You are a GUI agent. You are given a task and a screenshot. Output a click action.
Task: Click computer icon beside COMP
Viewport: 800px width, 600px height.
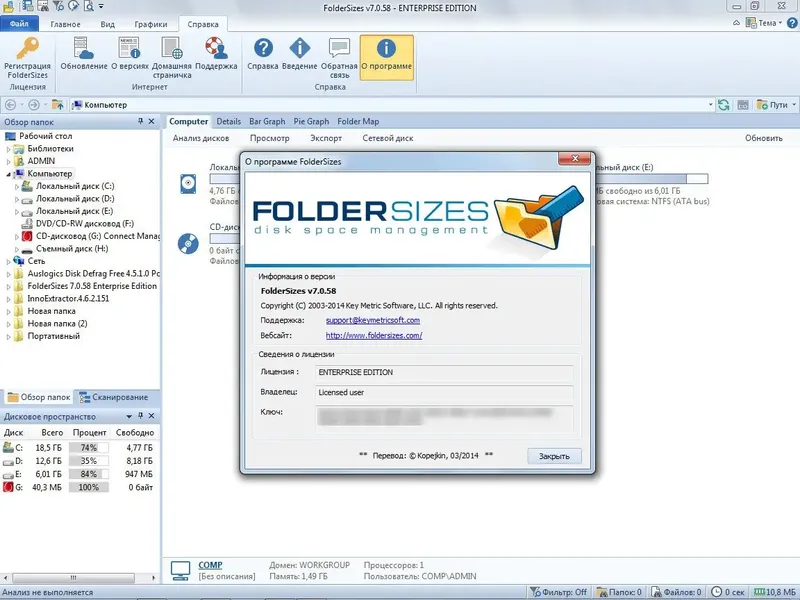180,570
